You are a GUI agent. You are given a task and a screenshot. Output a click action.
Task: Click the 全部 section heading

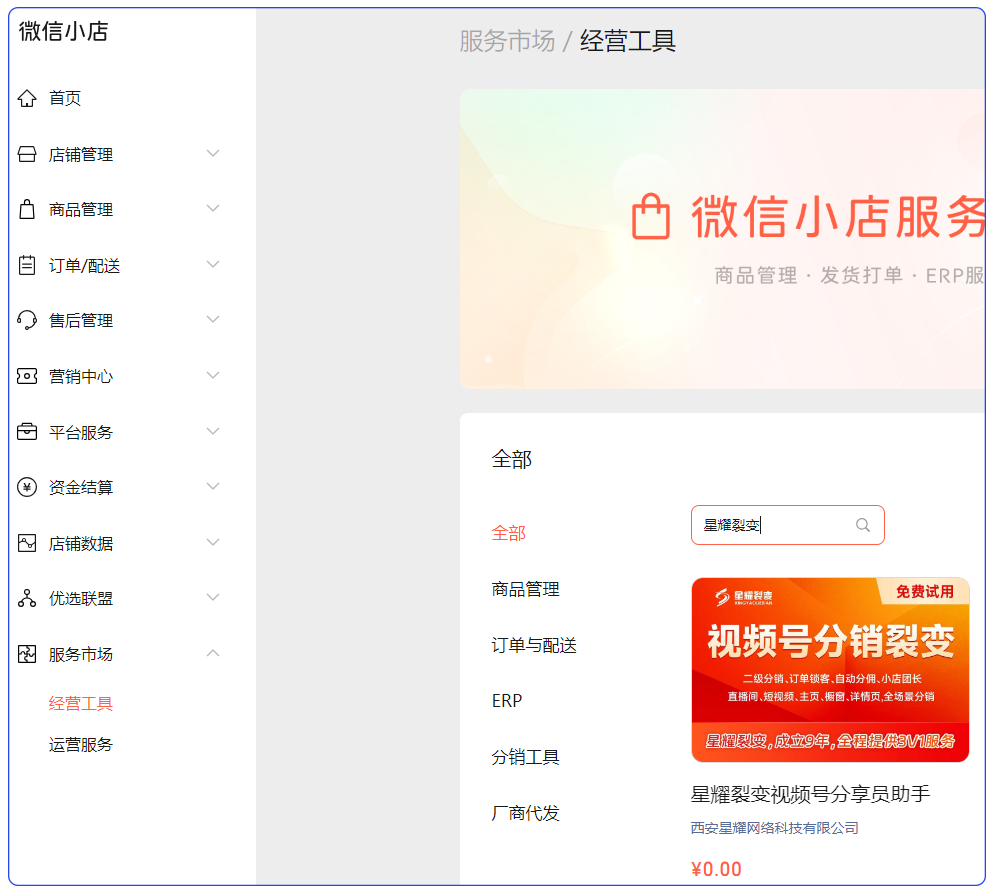512,459
